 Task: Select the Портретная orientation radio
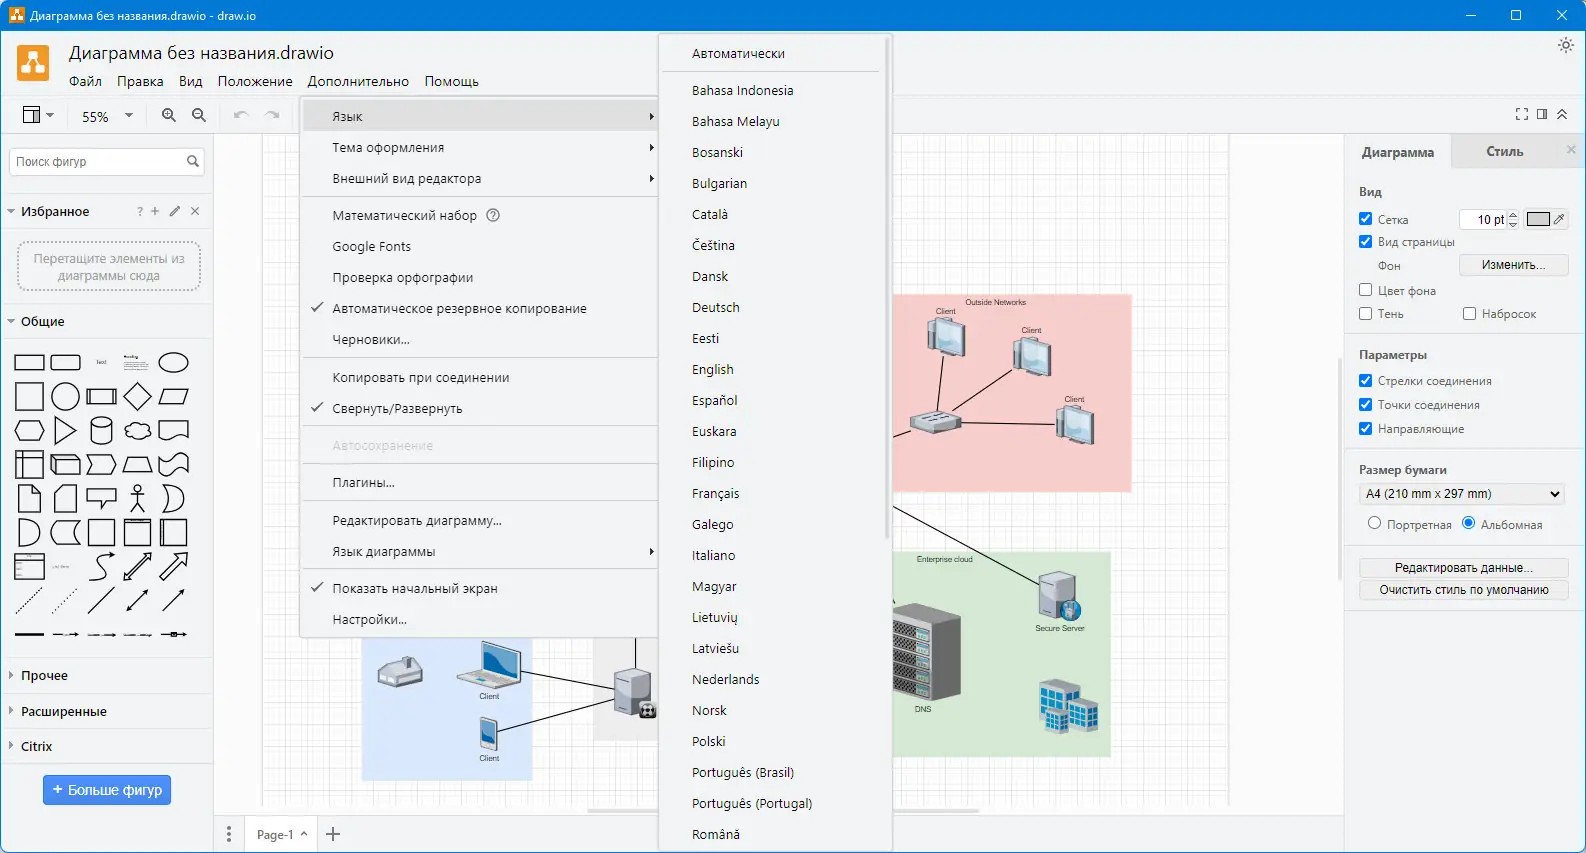[x=1374, y=523]
